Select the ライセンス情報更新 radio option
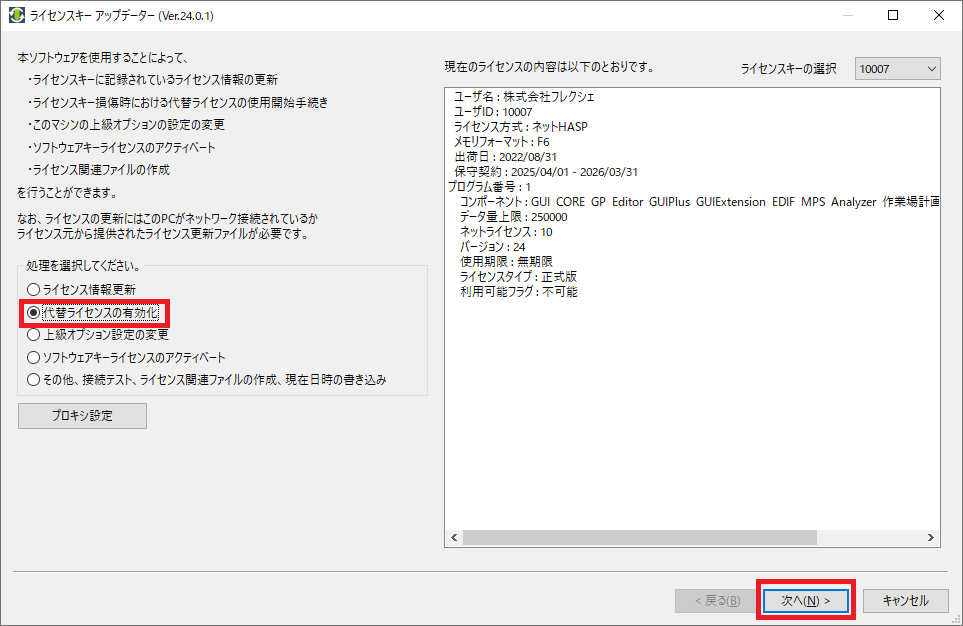Image resolution: width=963 pixels, height=626 pixels. [34, 289]
